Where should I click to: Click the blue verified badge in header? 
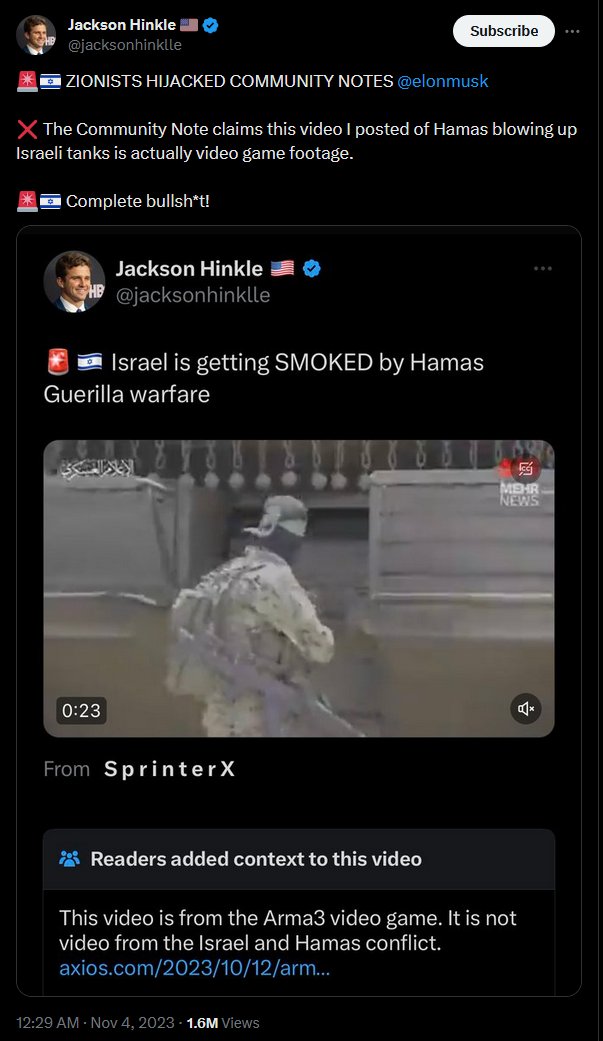click(211, 25)
